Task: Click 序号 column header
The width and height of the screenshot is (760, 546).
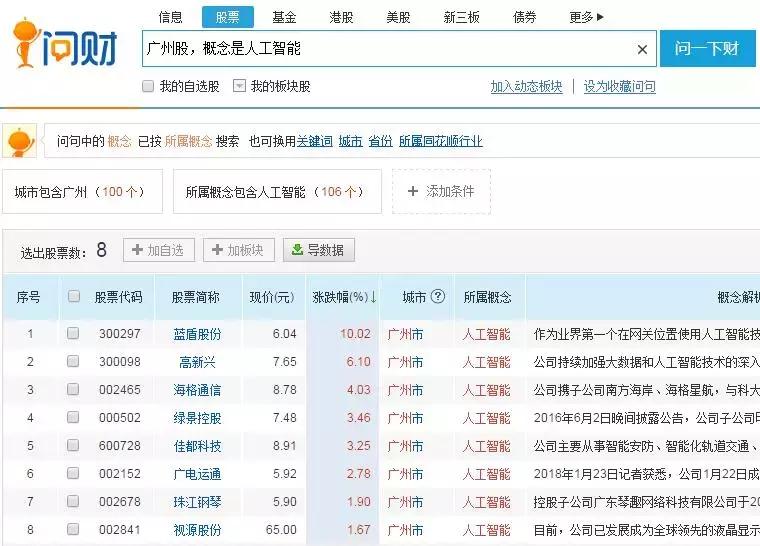Action: pos(29,297)
